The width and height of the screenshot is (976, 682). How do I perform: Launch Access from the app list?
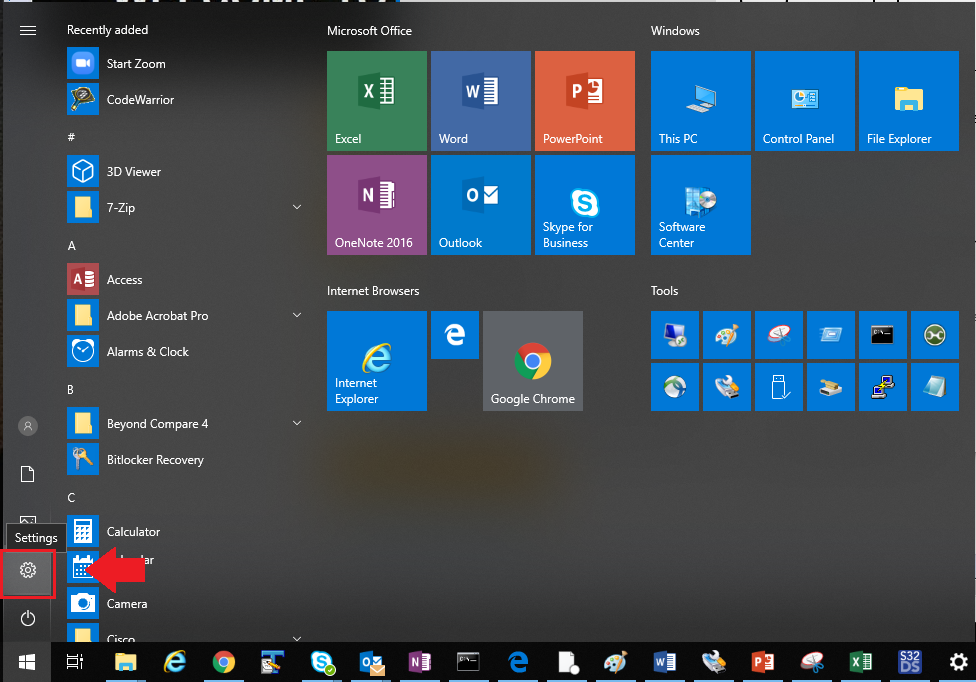click(x=185, y=279)
